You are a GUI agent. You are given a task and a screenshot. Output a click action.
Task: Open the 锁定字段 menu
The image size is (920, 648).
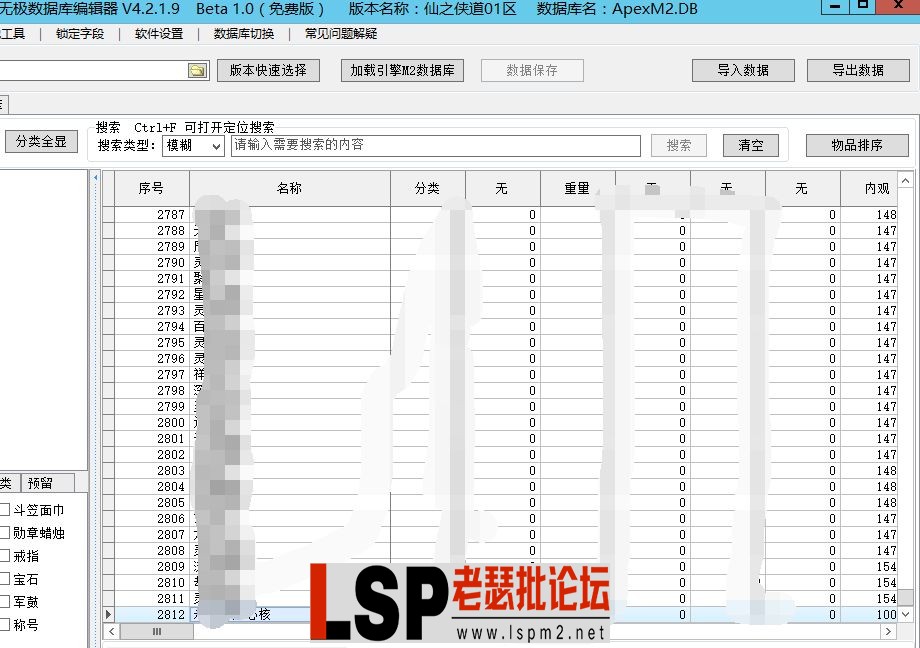pos(80,34)
